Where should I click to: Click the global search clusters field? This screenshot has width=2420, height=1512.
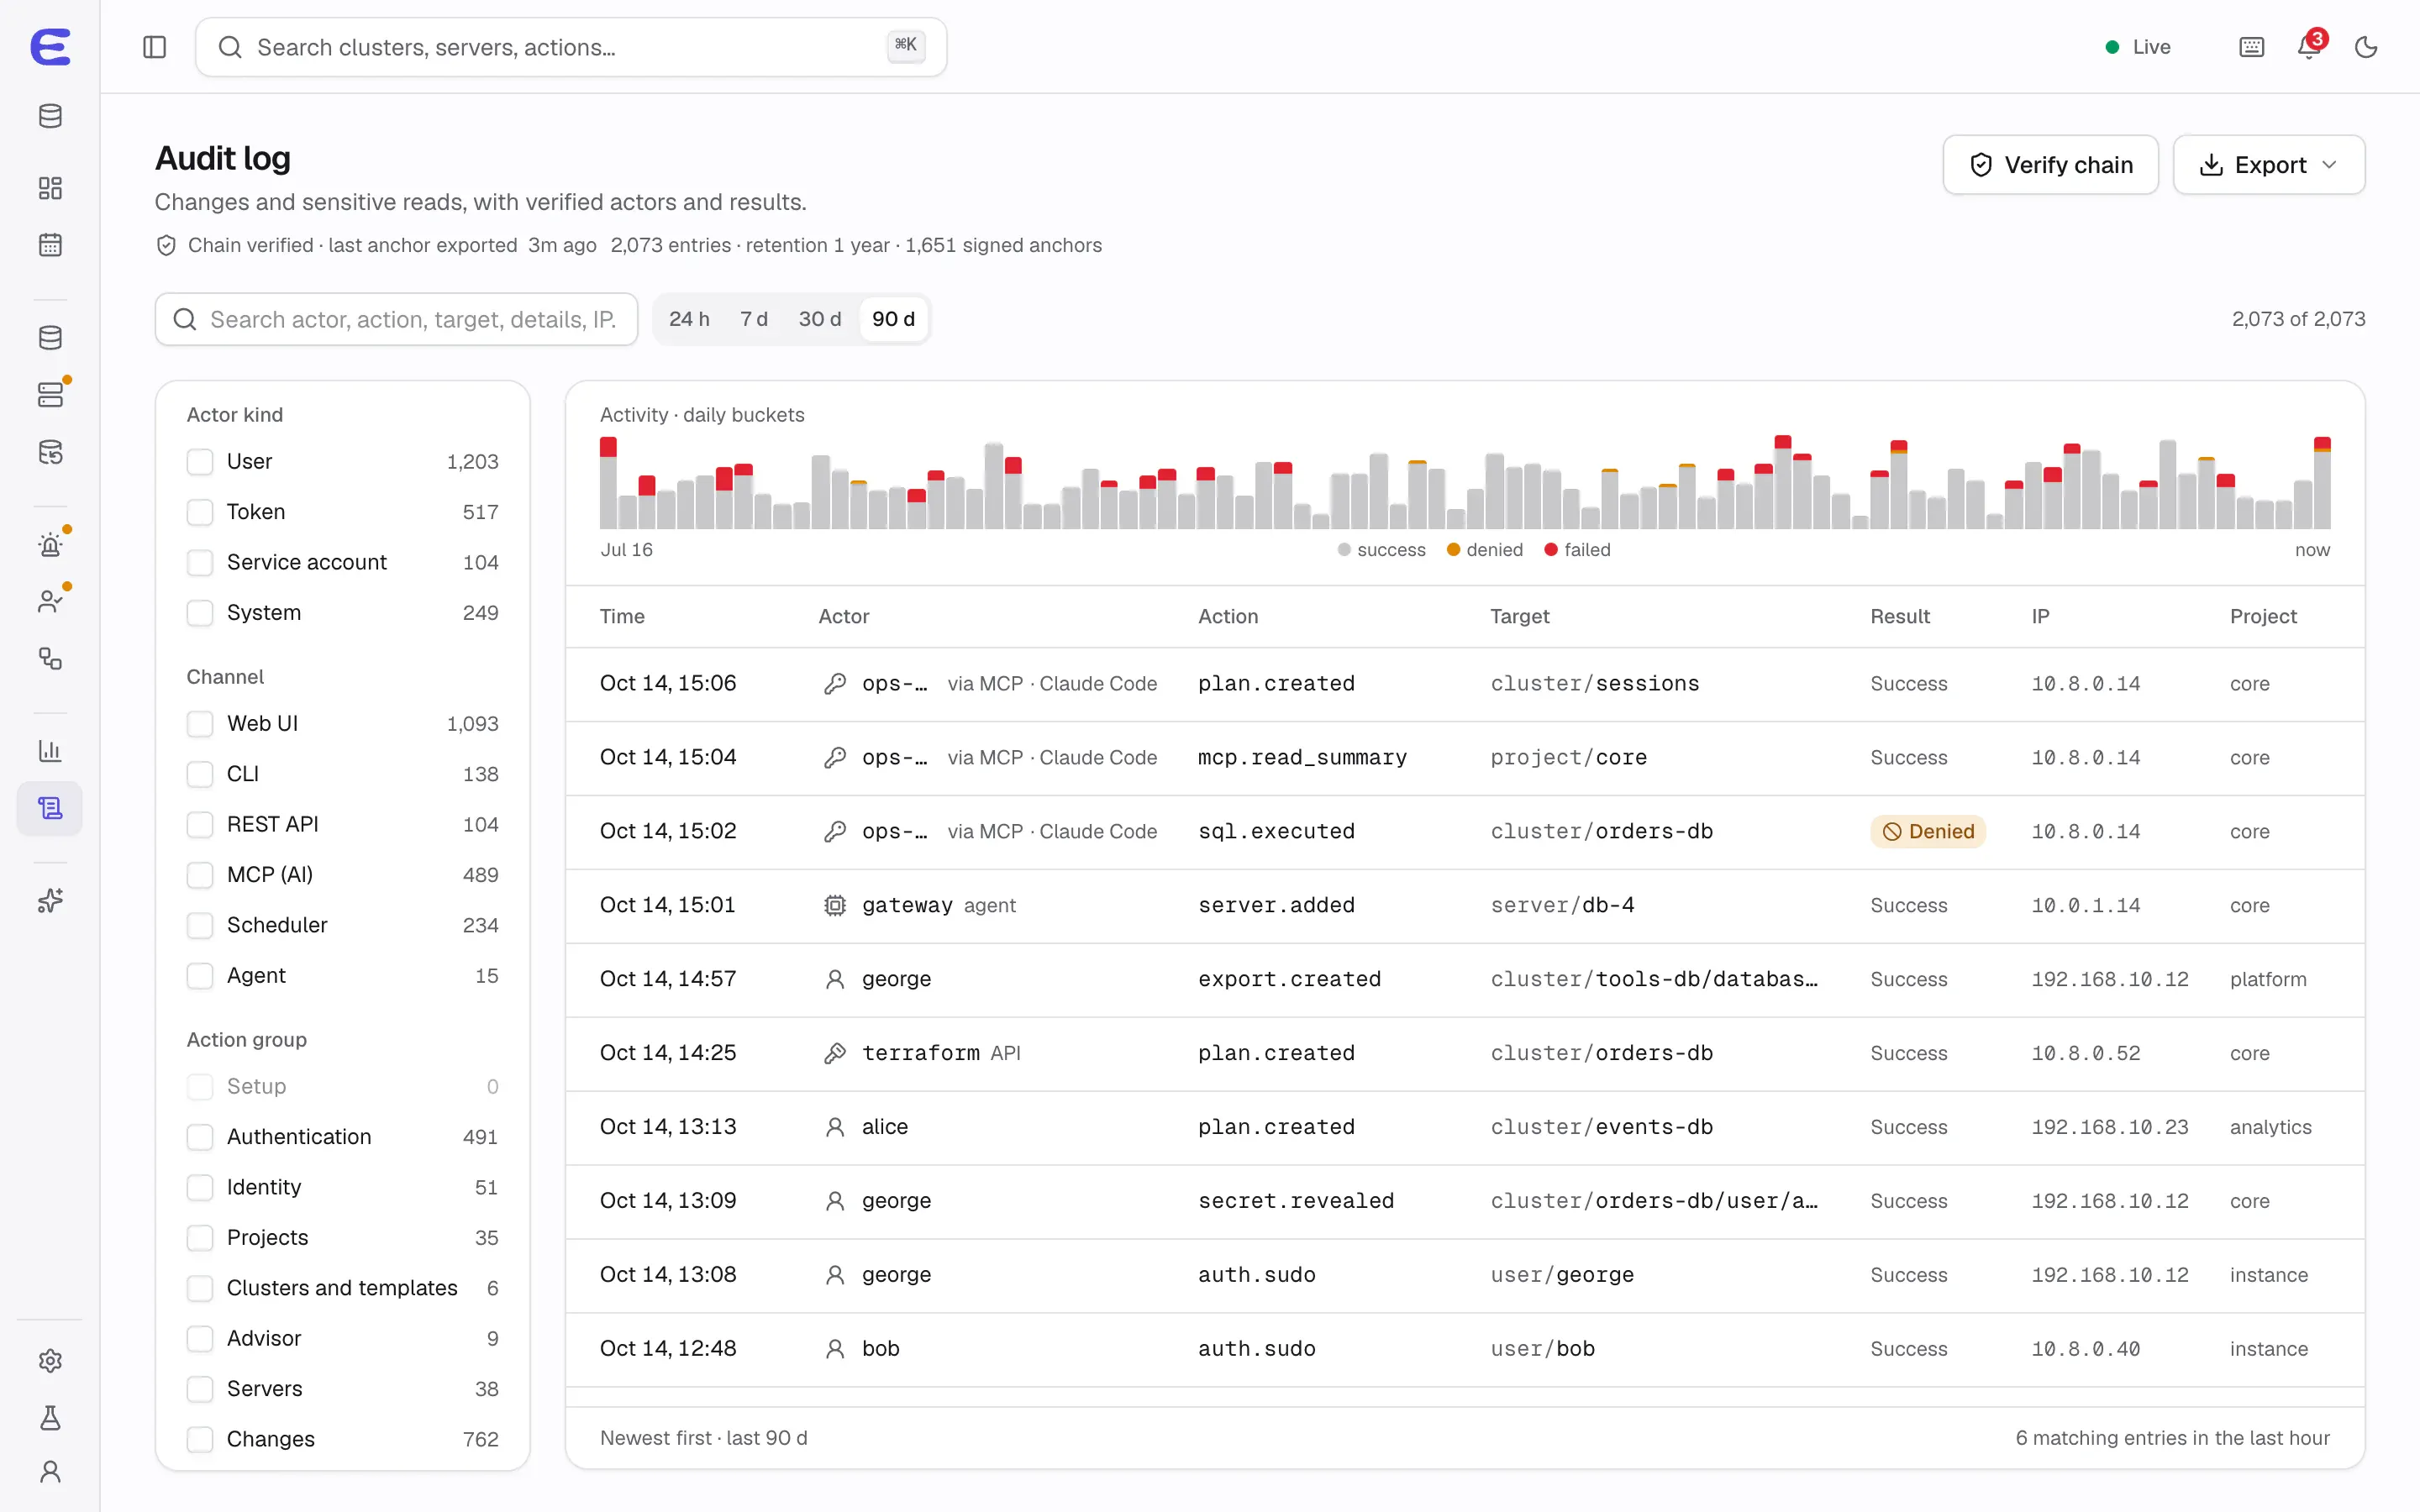[571, 47]
